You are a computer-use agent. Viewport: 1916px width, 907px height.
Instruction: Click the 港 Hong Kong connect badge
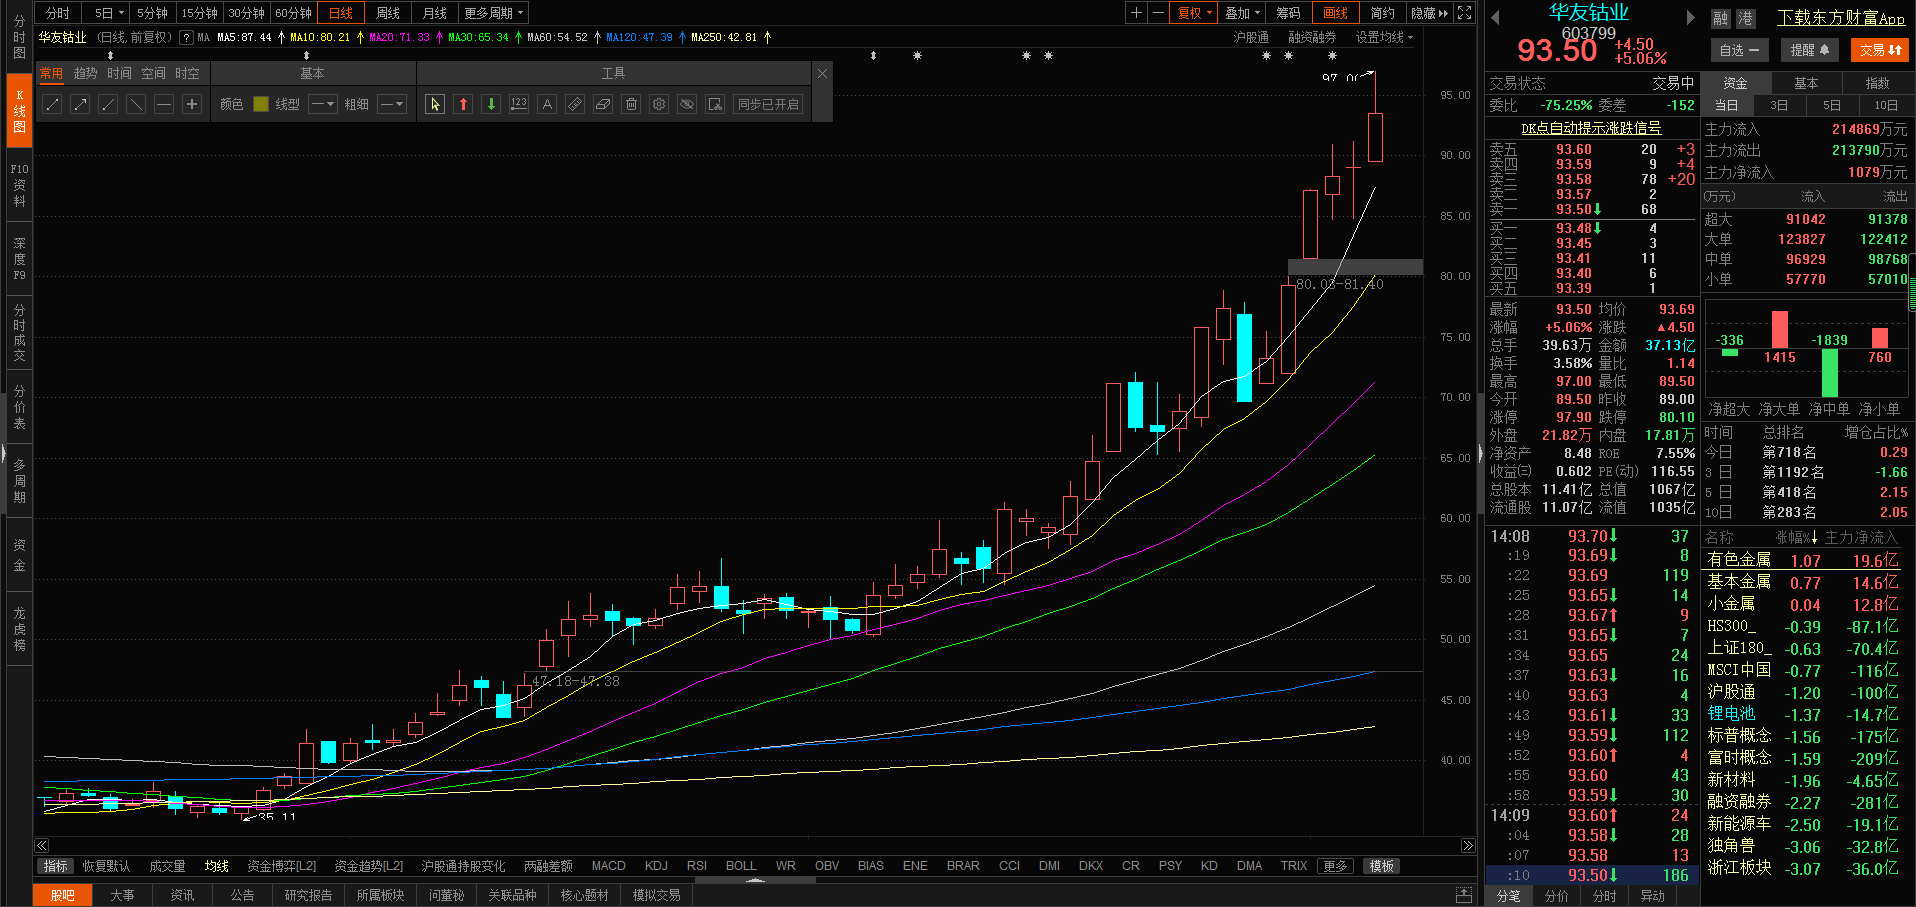(1745, 18)
